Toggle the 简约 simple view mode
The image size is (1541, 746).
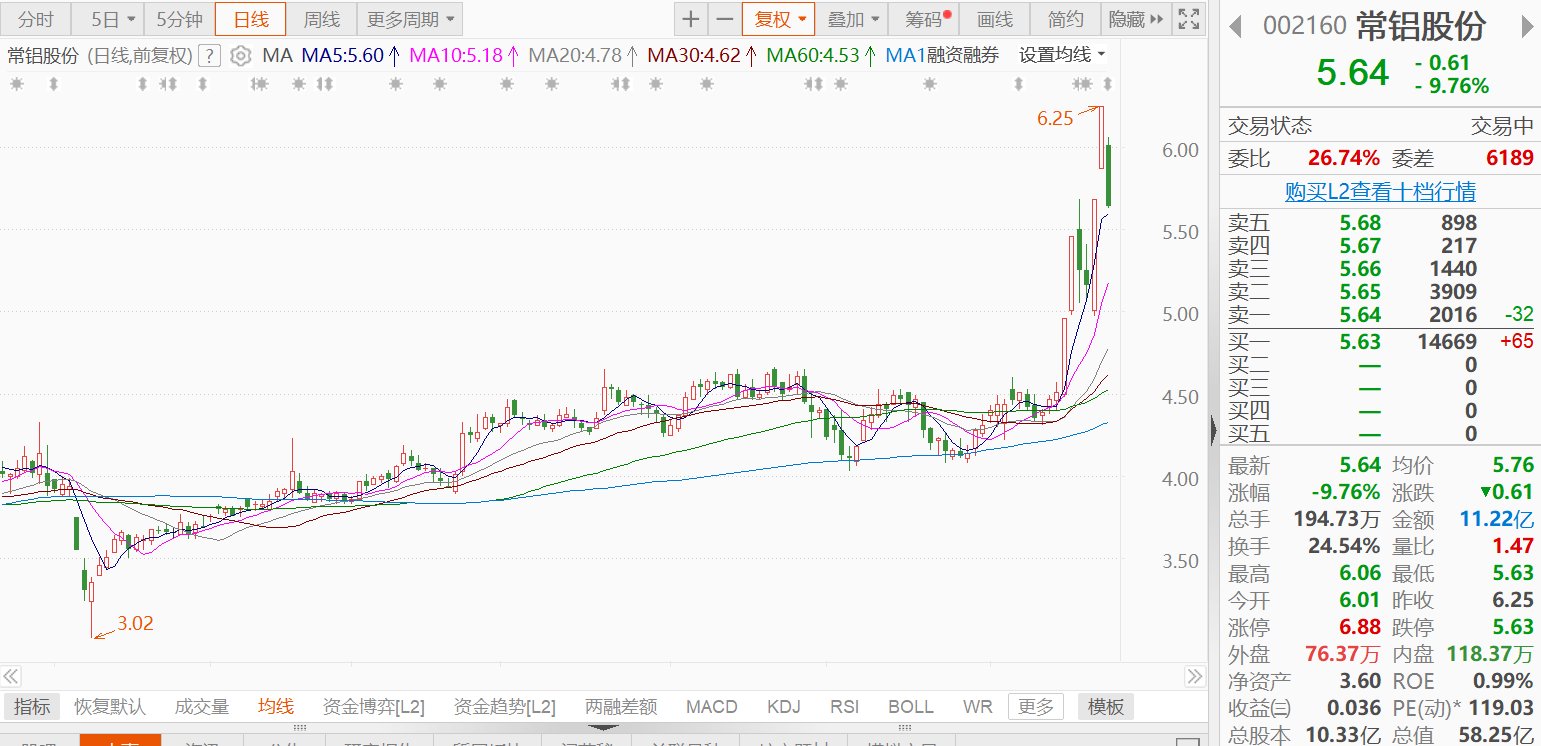click(x=1065, y=19)
